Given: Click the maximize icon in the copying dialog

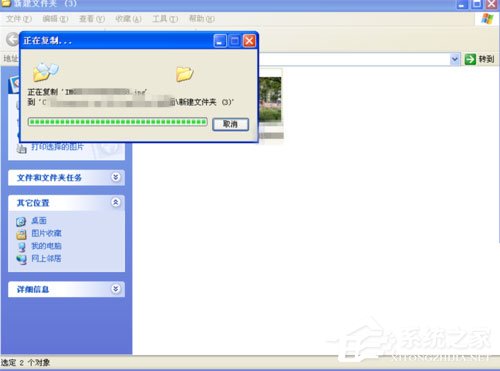Looking at the screenshot, I should pos(235,41).
